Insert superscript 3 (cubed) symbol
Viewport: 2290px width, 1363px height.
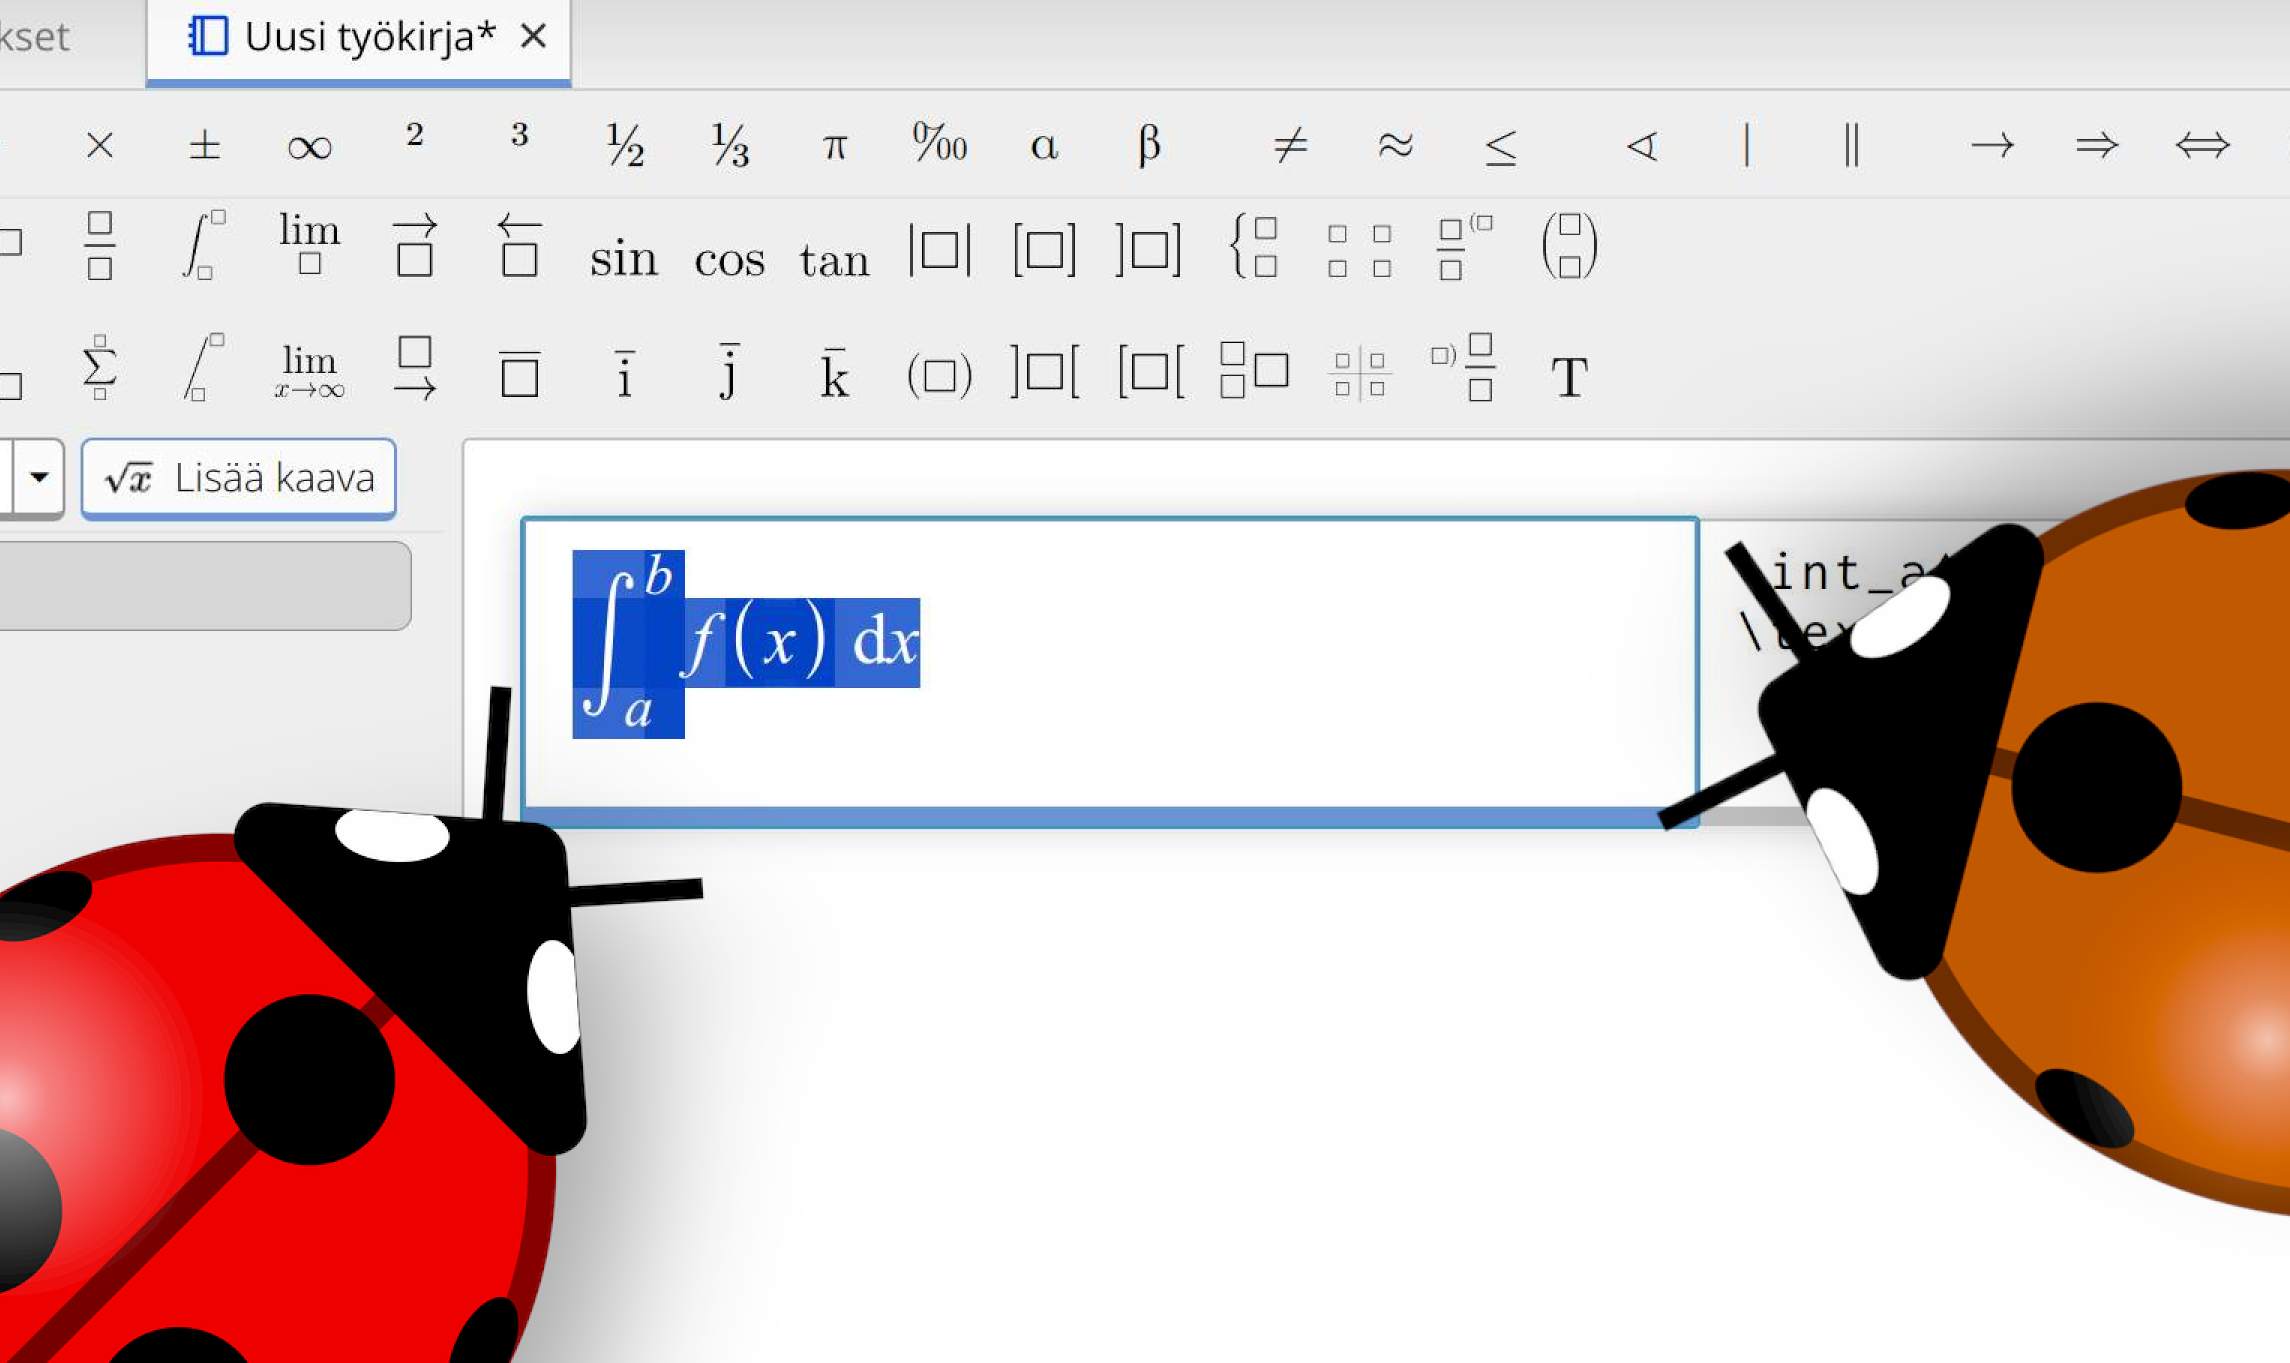point(519,134)
